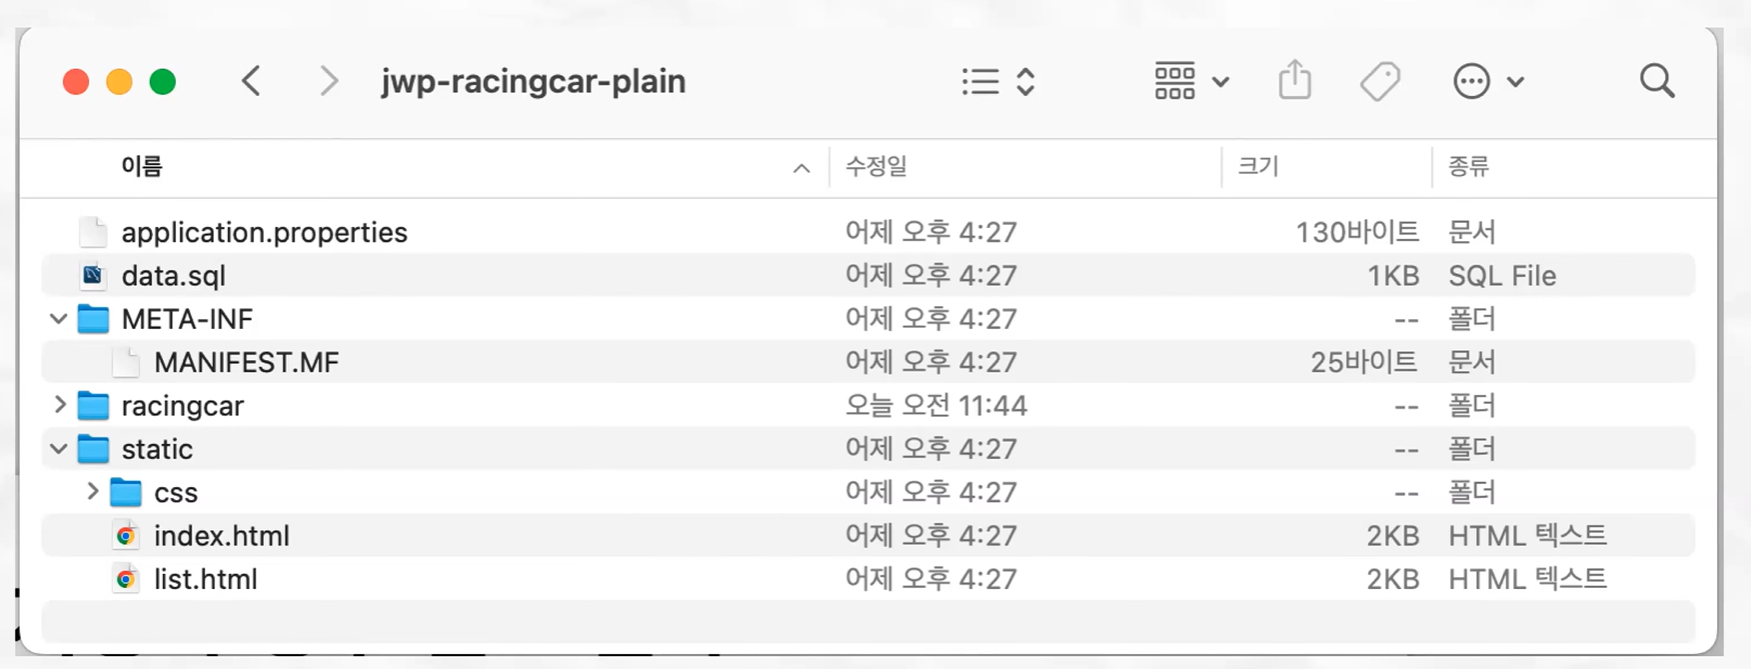Click the 2KB size of list.html
The width and height of the screenshot is (1751, 669).
1393,579
